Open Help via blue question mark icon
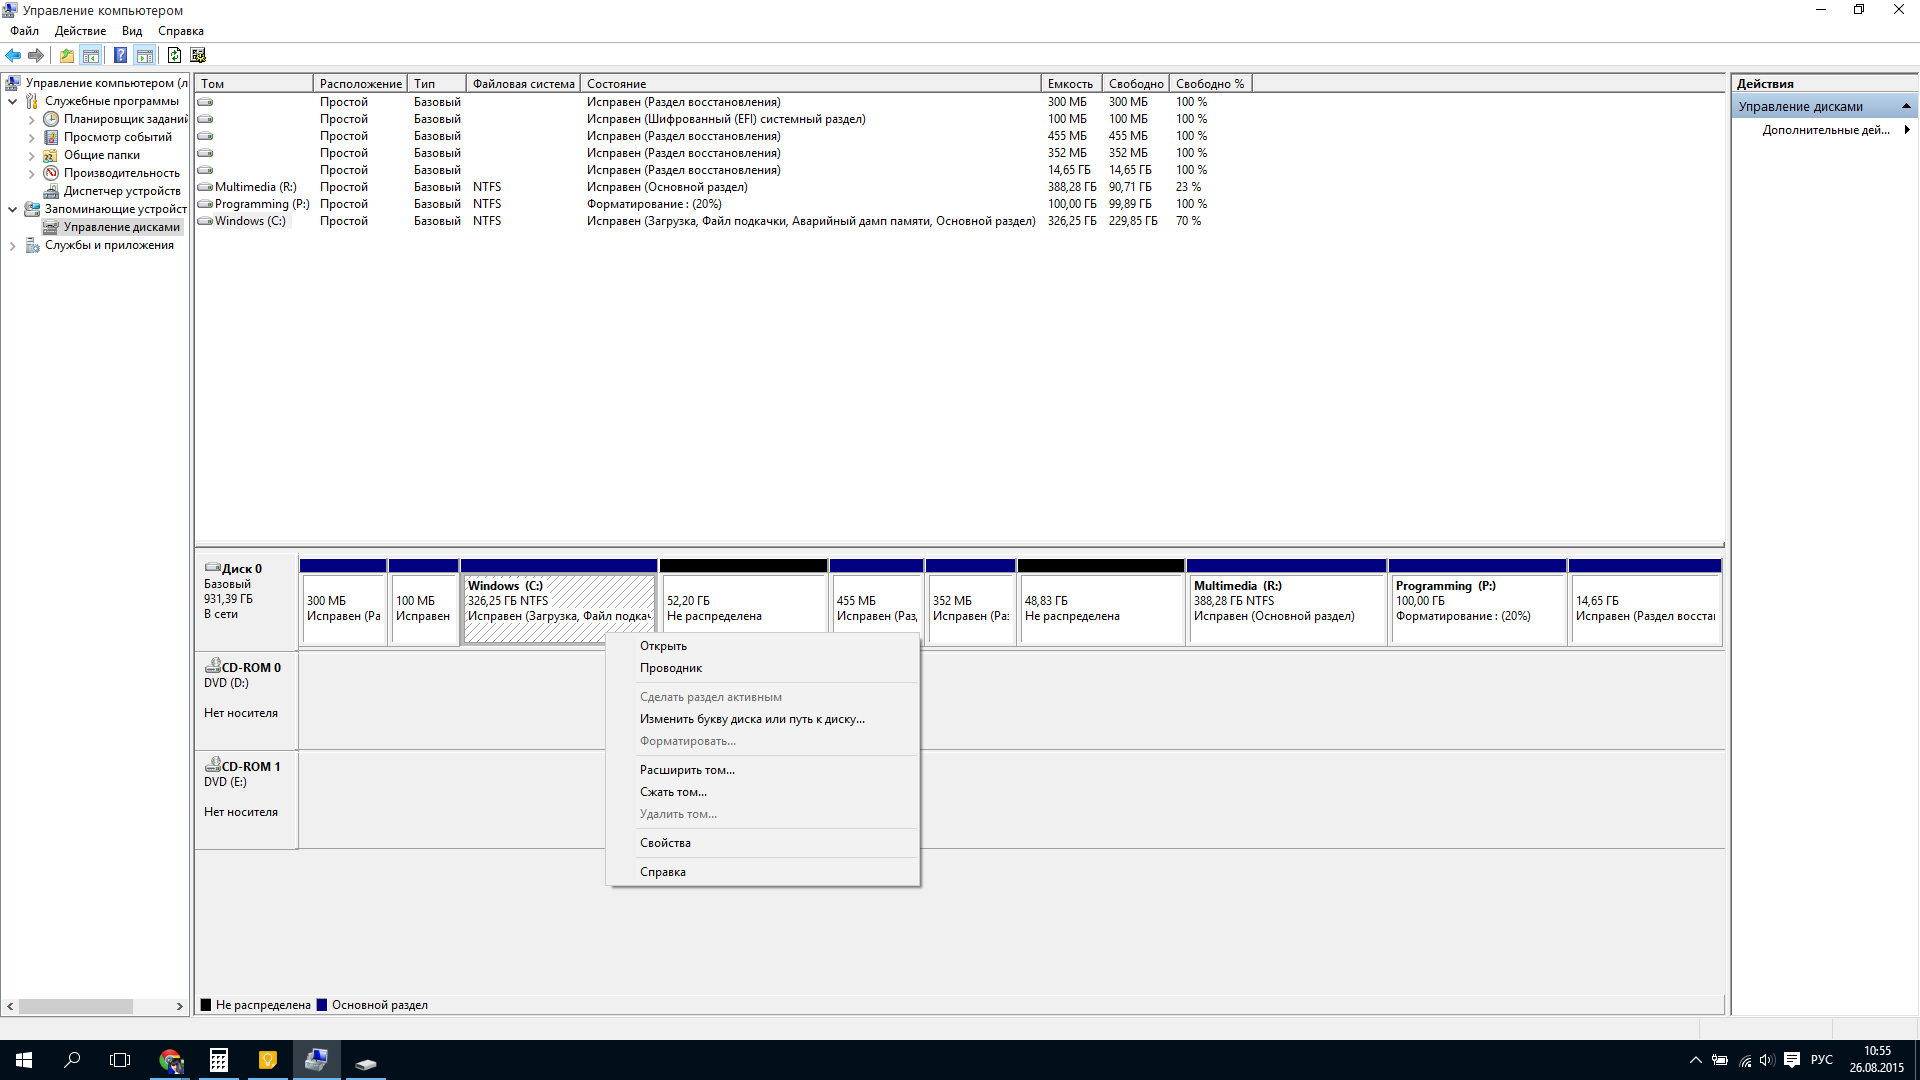The height and width of the screenshot is (1080, 1920). click(x=120, y=56)
